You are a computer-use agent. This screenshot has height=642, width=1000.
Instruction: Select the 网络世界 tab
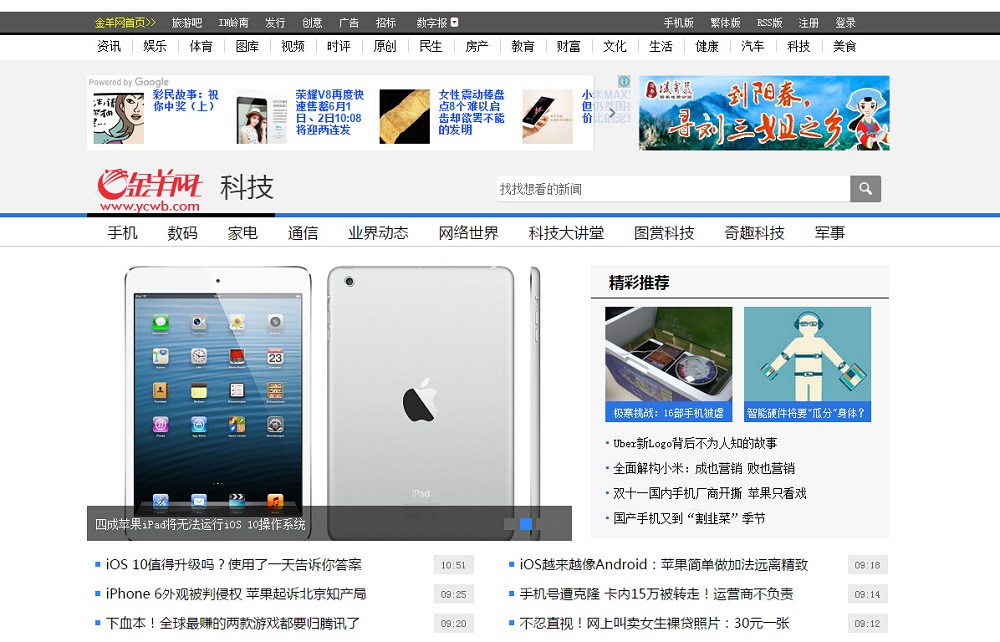tap(469, 233)
